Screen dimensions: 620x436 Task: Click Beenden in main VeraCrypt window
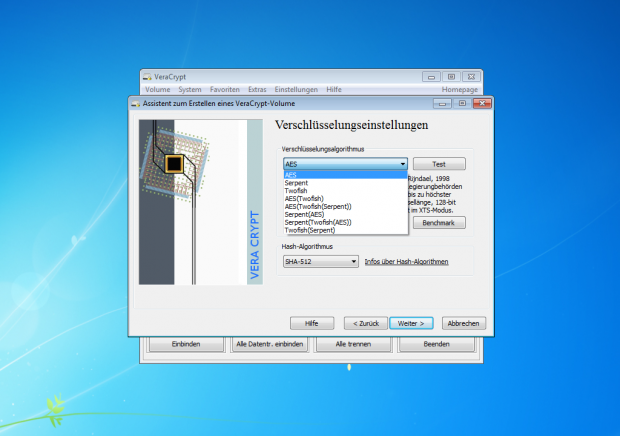tap(437, 344)
